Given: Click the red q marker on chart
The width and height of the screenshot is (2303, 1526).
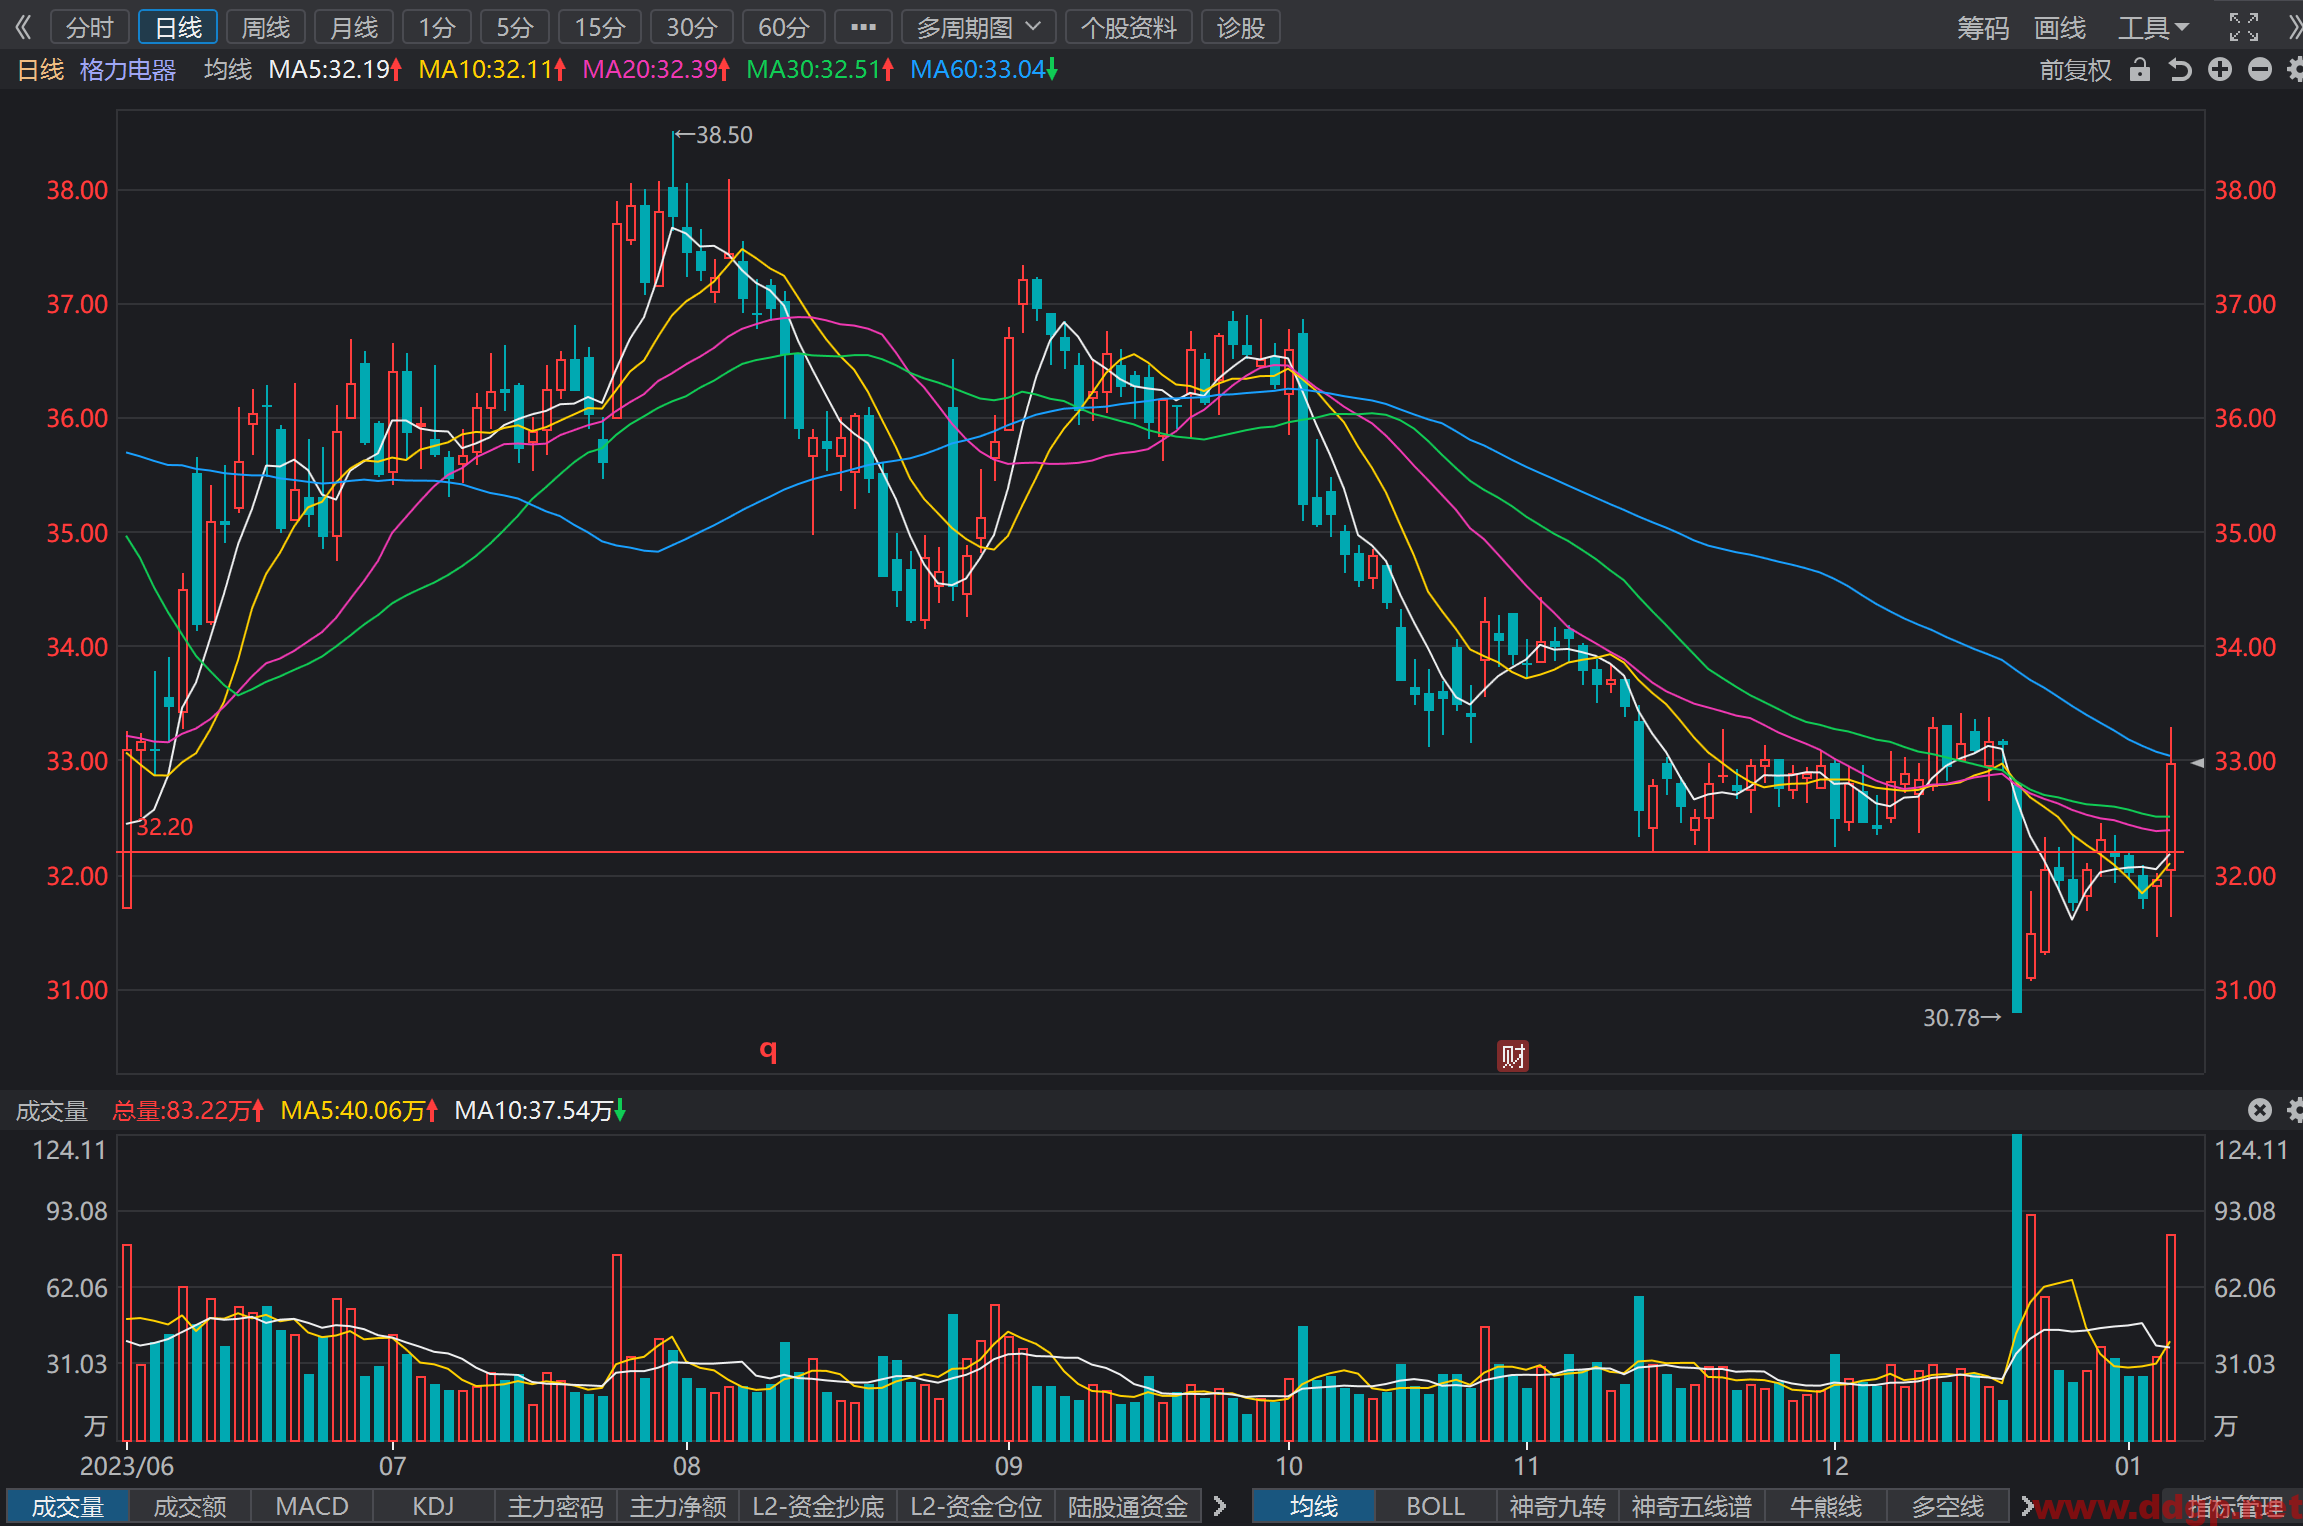Looking at the screenshot, I should click(x=768, y=1049).
